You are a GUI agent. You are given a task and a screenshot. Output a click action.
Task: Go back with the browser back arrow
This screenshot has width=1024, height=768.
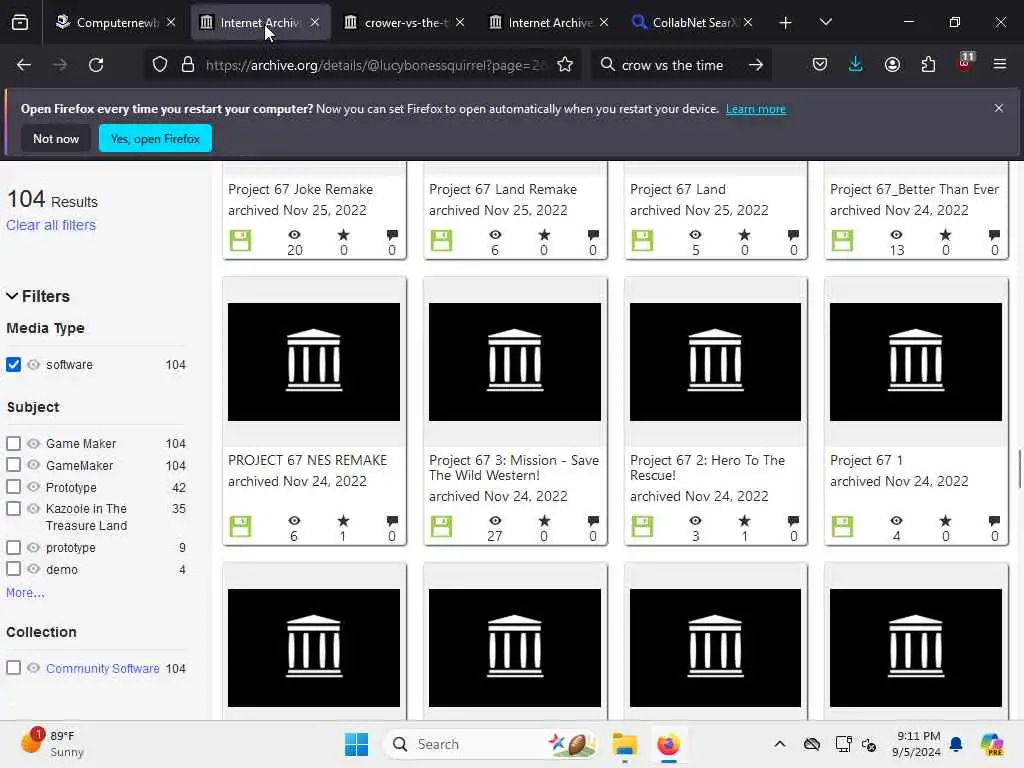coord(24,65)
